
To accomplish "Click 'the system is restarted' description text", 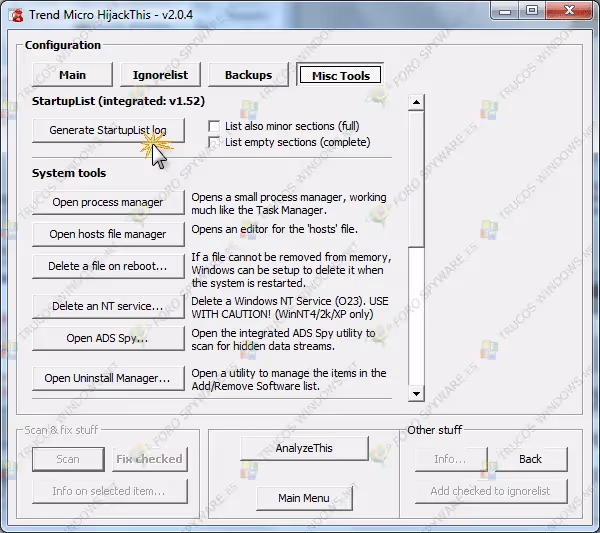I will tap(249, 284).
